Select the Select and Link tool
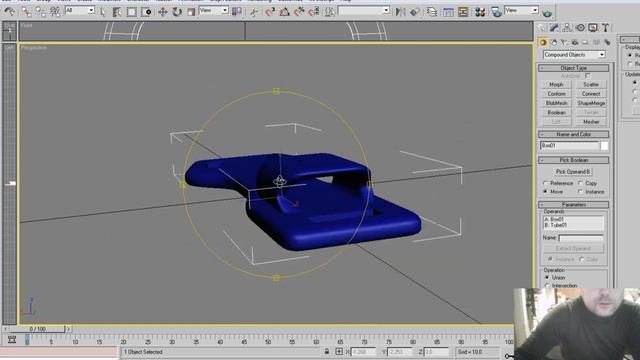Image resolution: width=640 pixels, height=360 pixels. click(x=27, y=12)
